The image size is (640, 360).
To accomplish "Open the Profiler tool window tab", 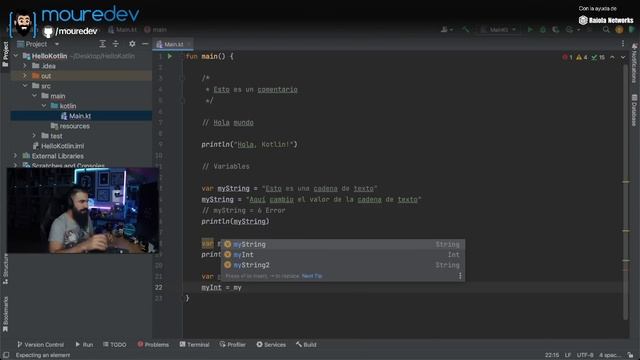I will click(x=233, y=345).
